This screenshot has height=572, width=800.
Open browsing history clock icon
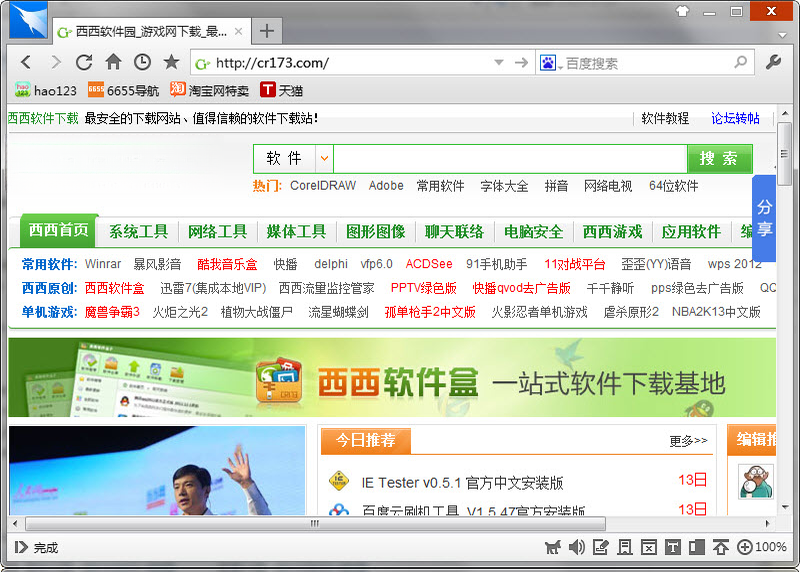(142, 62)
